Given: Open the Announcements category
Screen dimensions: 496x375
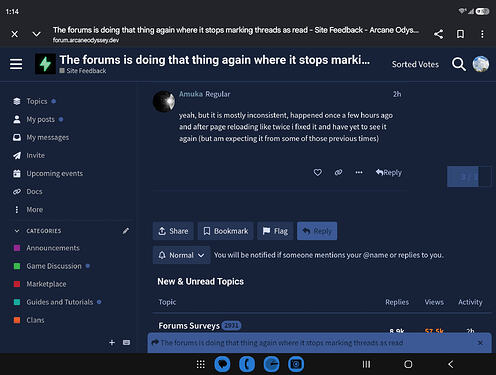Looking at the screenshot, I should pos(53,248).
